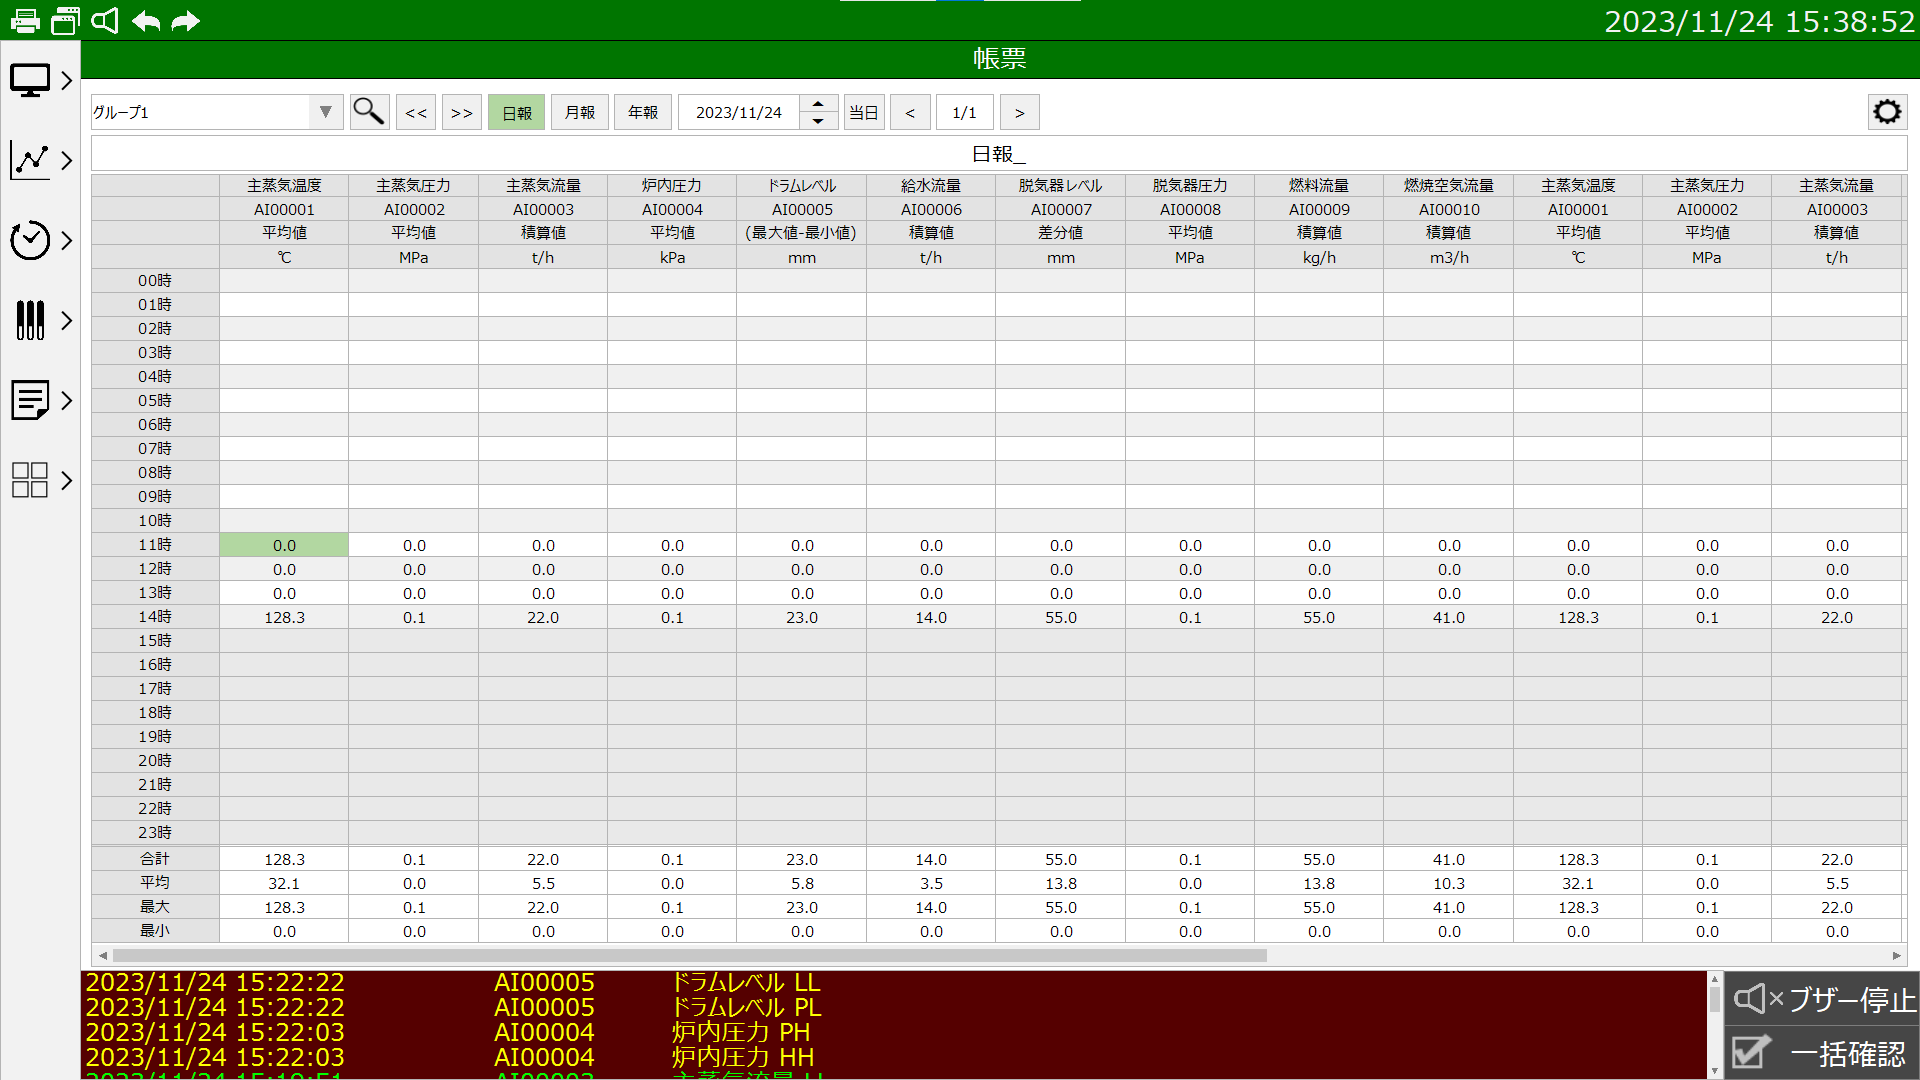Expand the trend graph menu chevron
This screenshot has width=1920, height=1080.
coord(67,160)
